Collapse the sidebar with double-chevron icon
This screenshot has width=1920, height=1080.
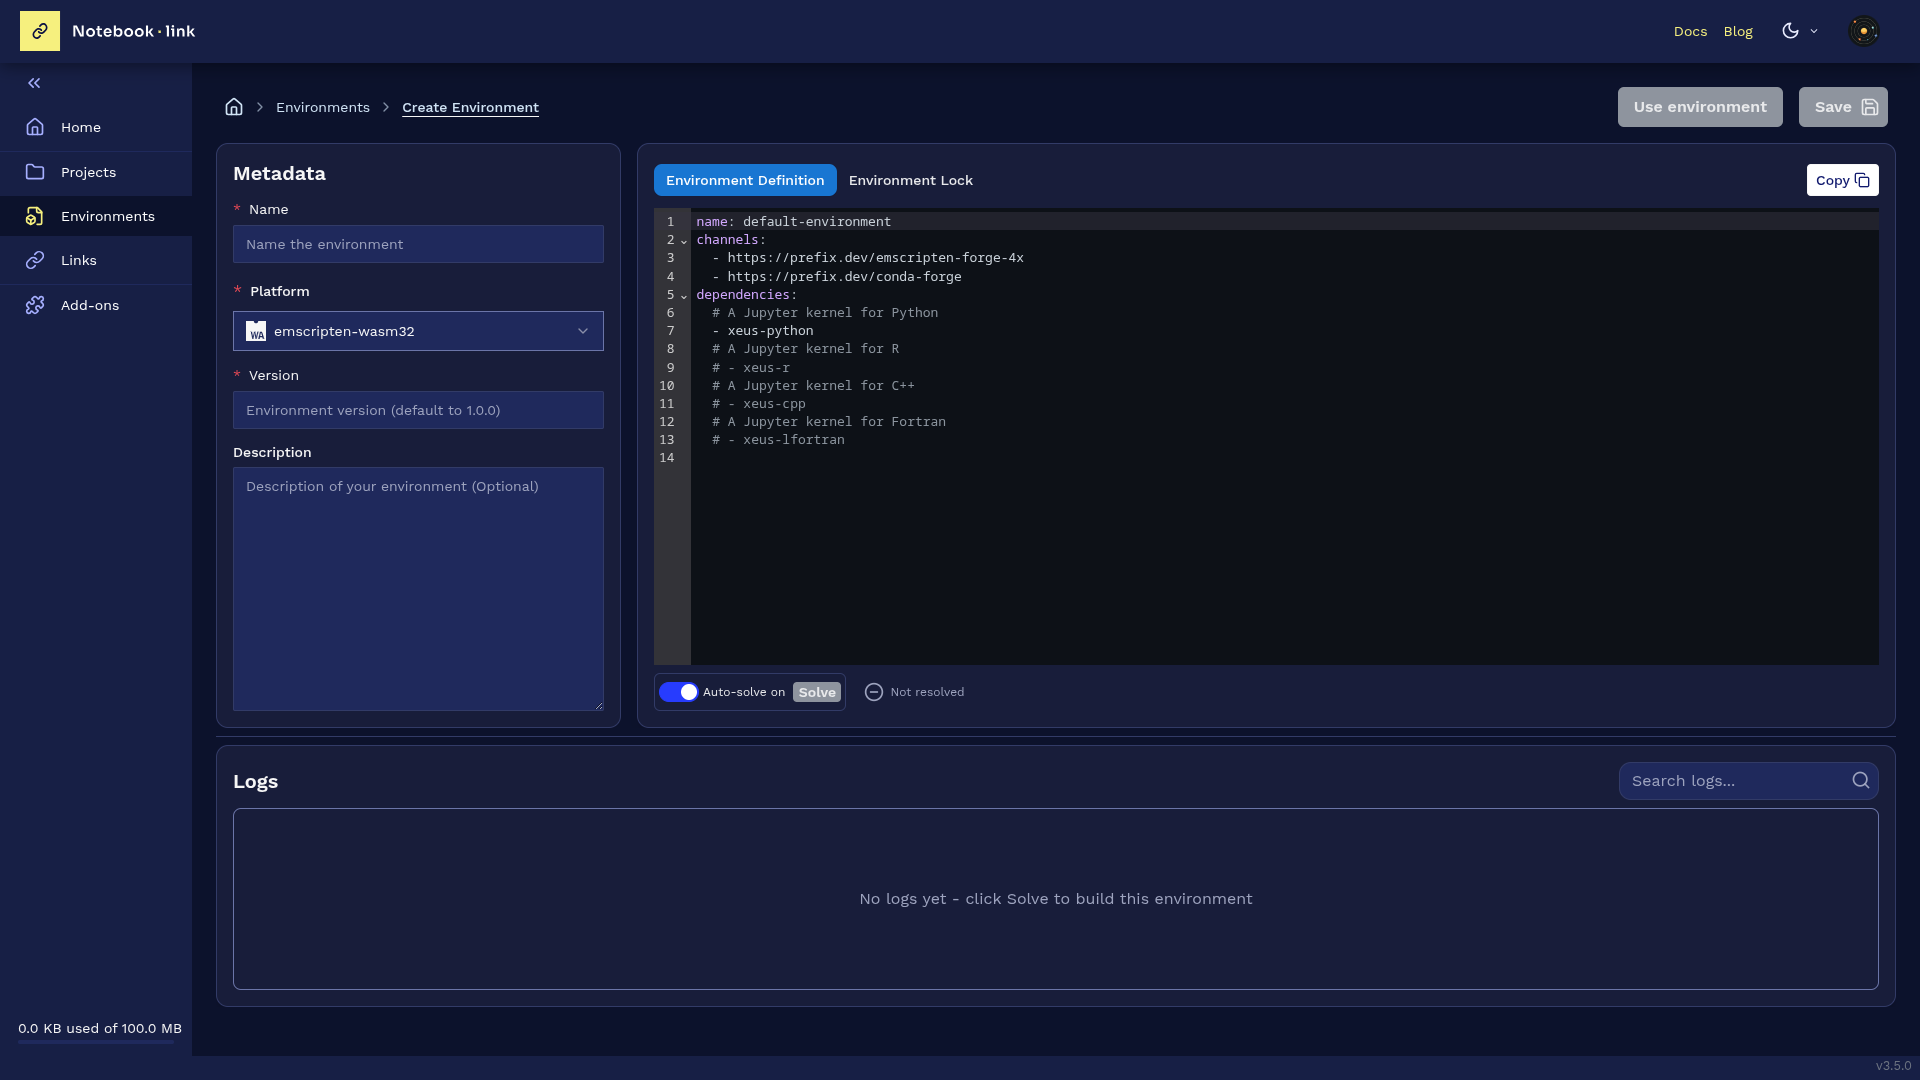click(34, 83)
